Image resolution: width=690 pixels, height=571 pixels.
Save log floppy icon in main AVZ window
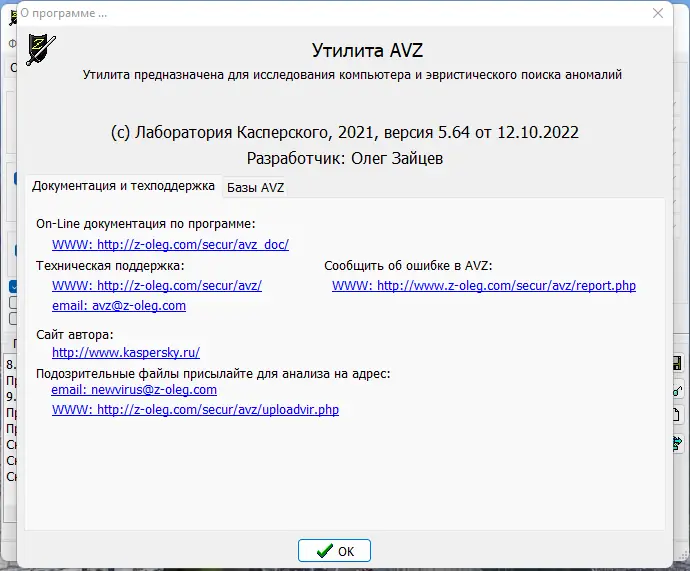point(678,363)
